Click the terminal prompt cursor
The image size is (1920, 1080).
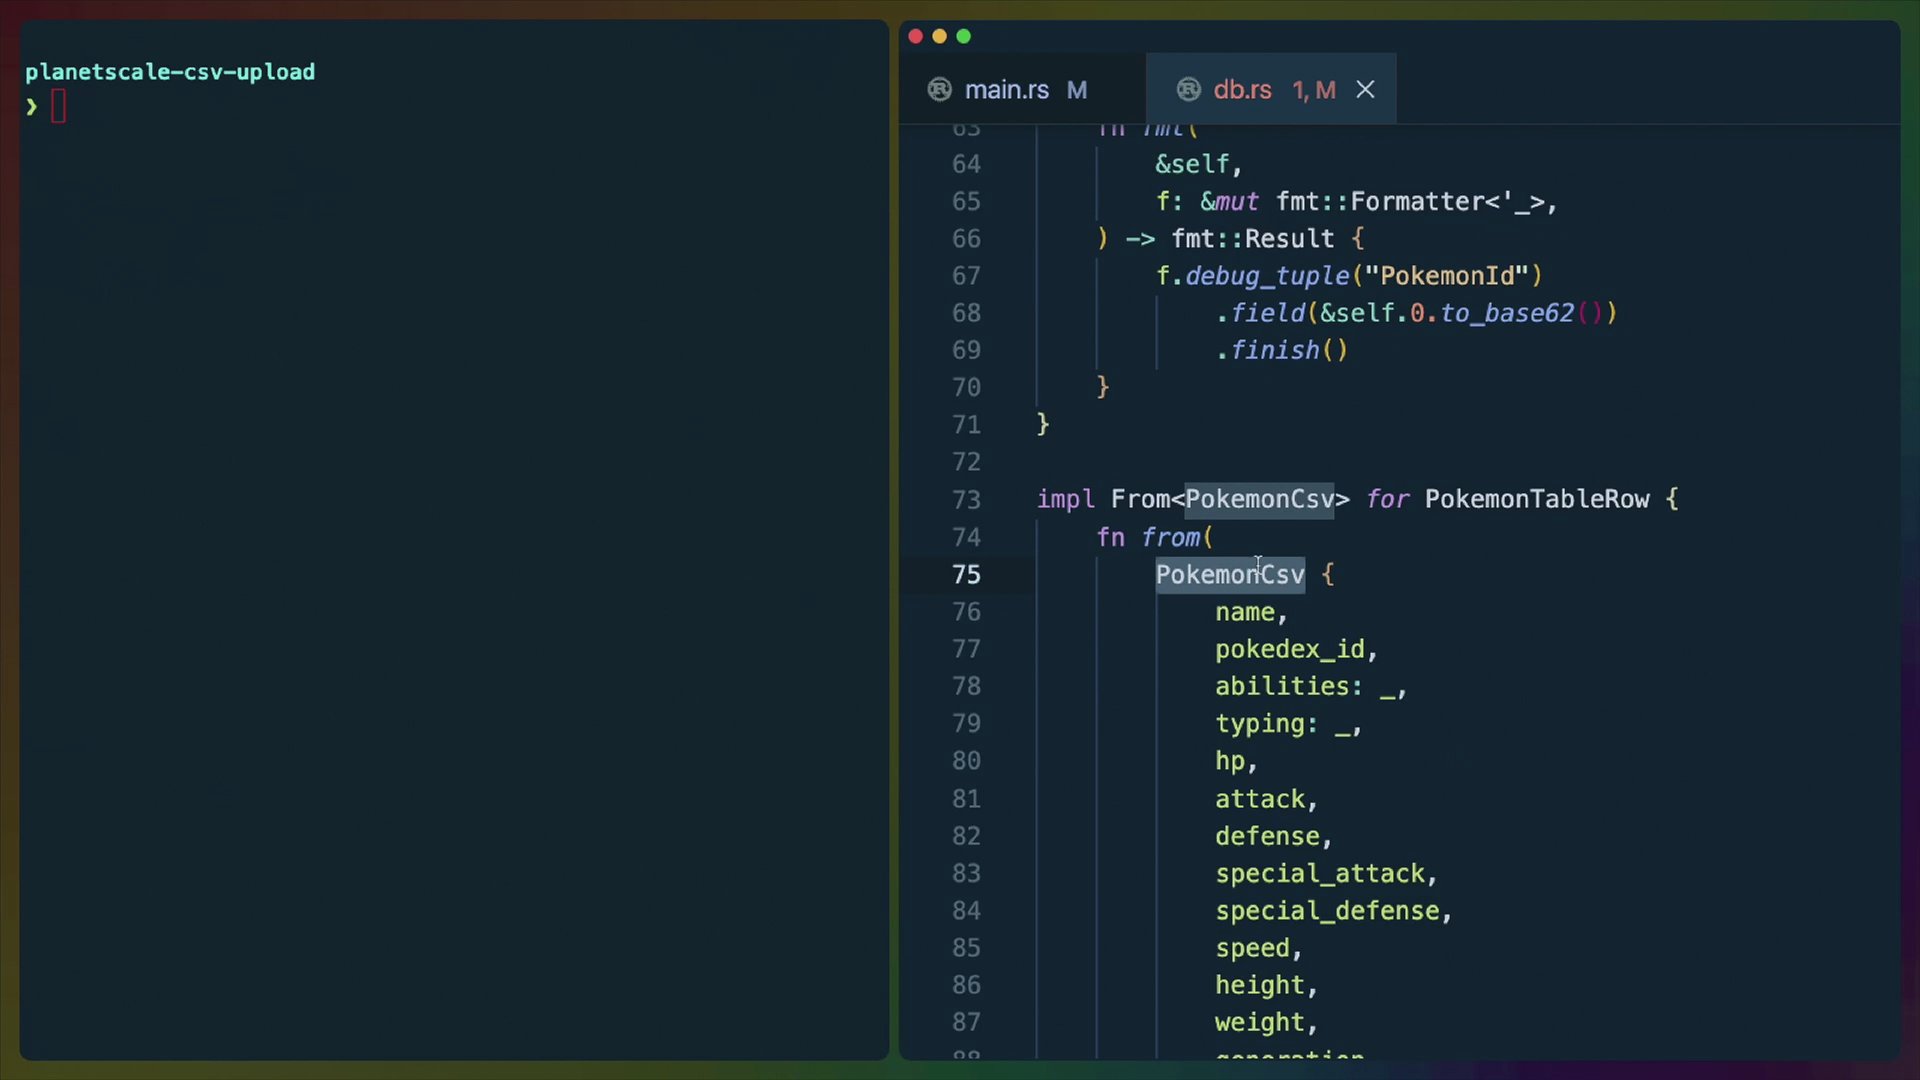pyautogui.click(x=58, y=106)
